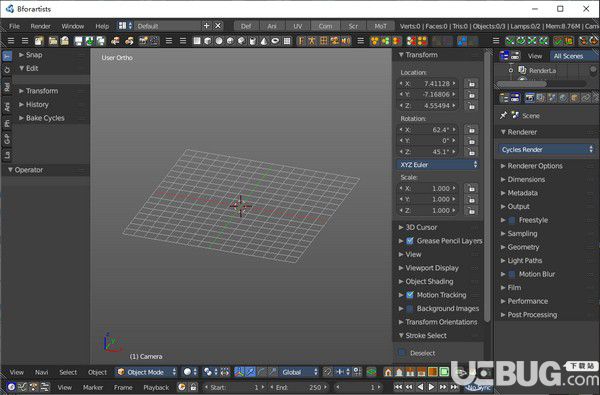This screenshot has height=395, width=600.
Task: Toggle the Motion Tracking checkbox
Action: pyautogui.click(x=410, y=295)
